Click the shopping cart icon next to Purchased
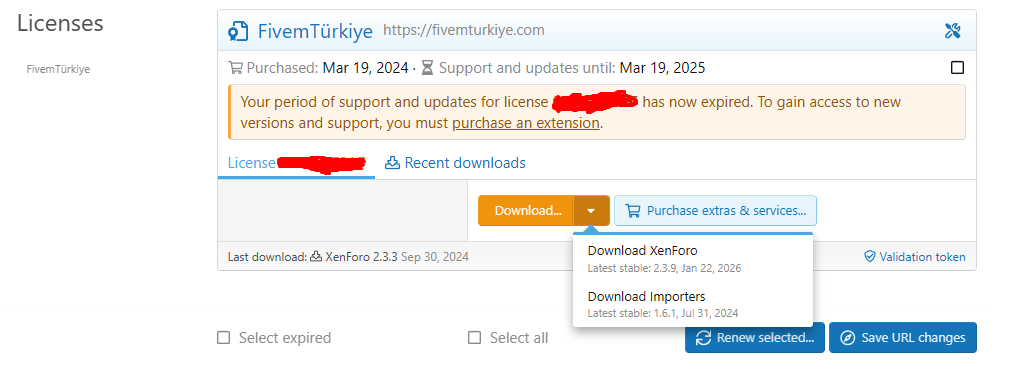This screenshot has width=1012, height=388. click(236, 68)
